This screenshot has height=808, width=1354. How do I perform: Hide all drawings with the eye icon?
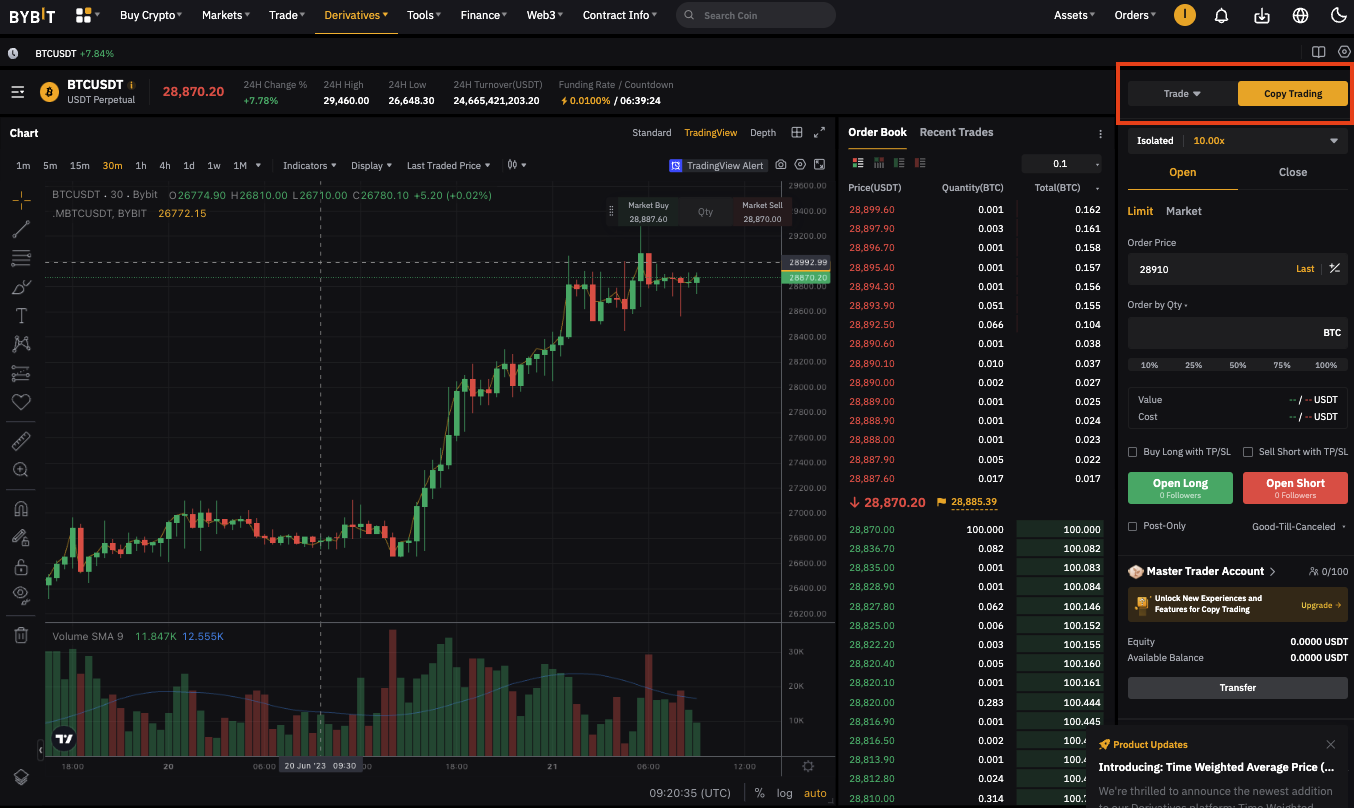[21, 595]
